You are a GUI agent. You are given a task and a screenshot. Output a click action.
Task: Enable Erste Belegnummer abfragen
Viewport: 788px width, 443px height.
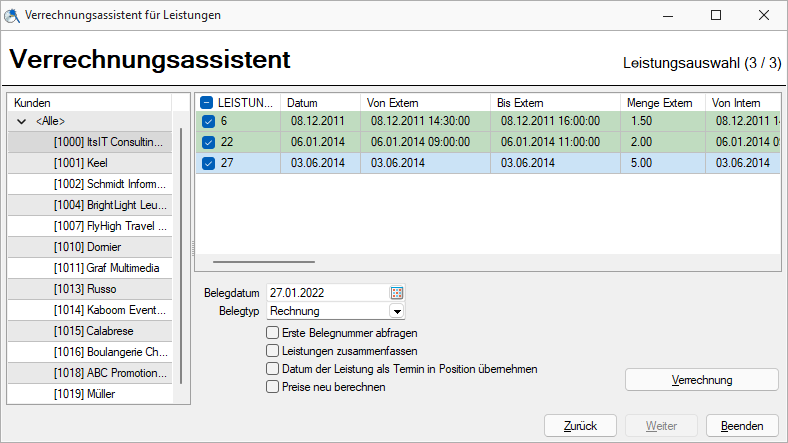coord(272,333)
